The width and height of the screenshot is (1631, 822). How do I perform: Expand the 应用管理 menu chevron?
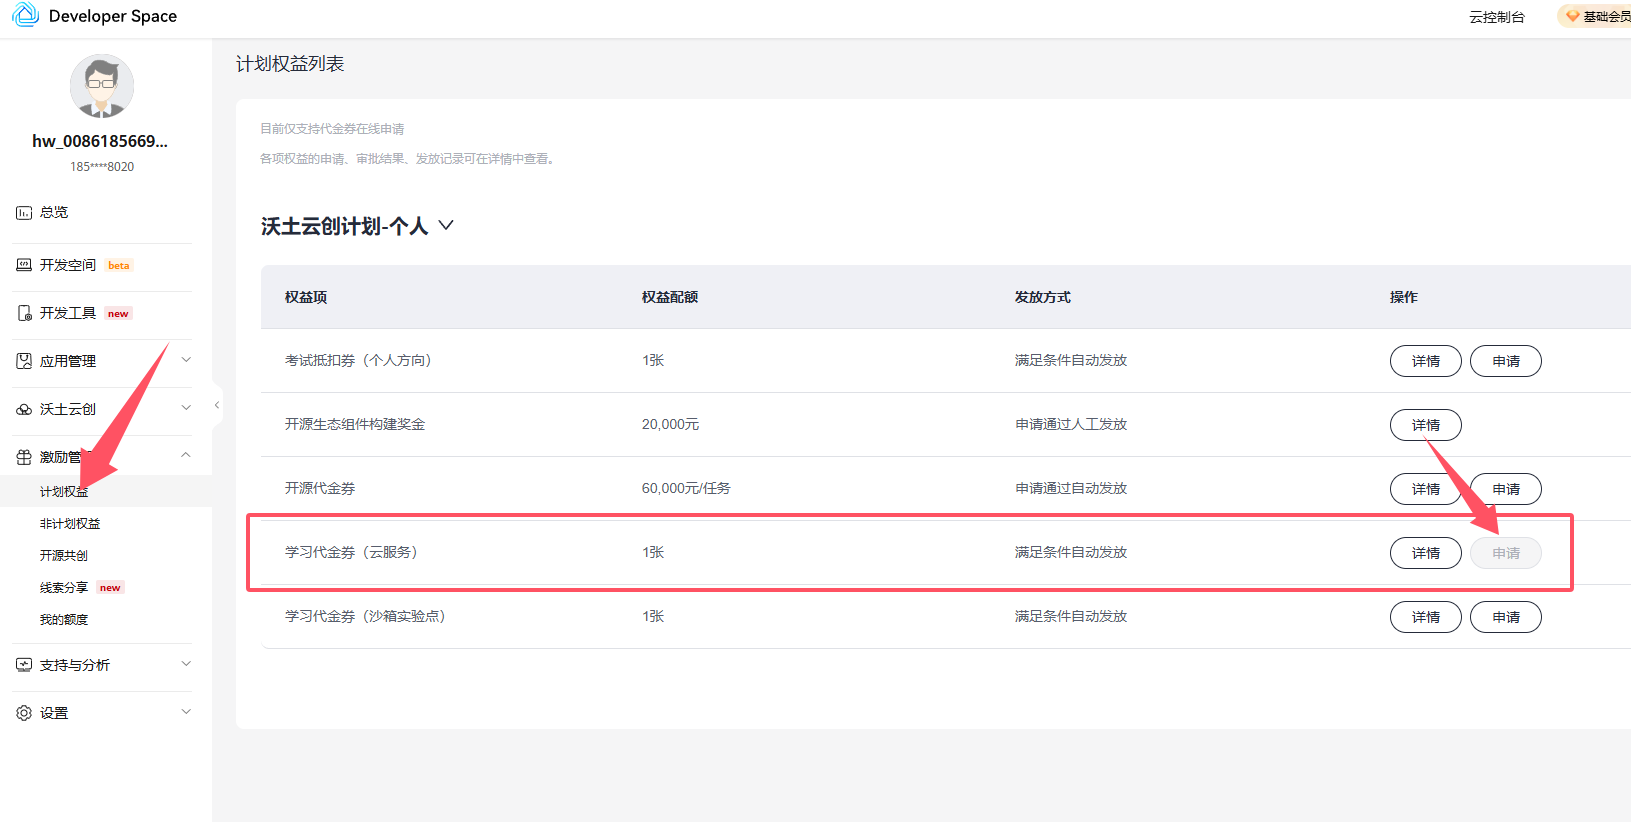point(186,360)
